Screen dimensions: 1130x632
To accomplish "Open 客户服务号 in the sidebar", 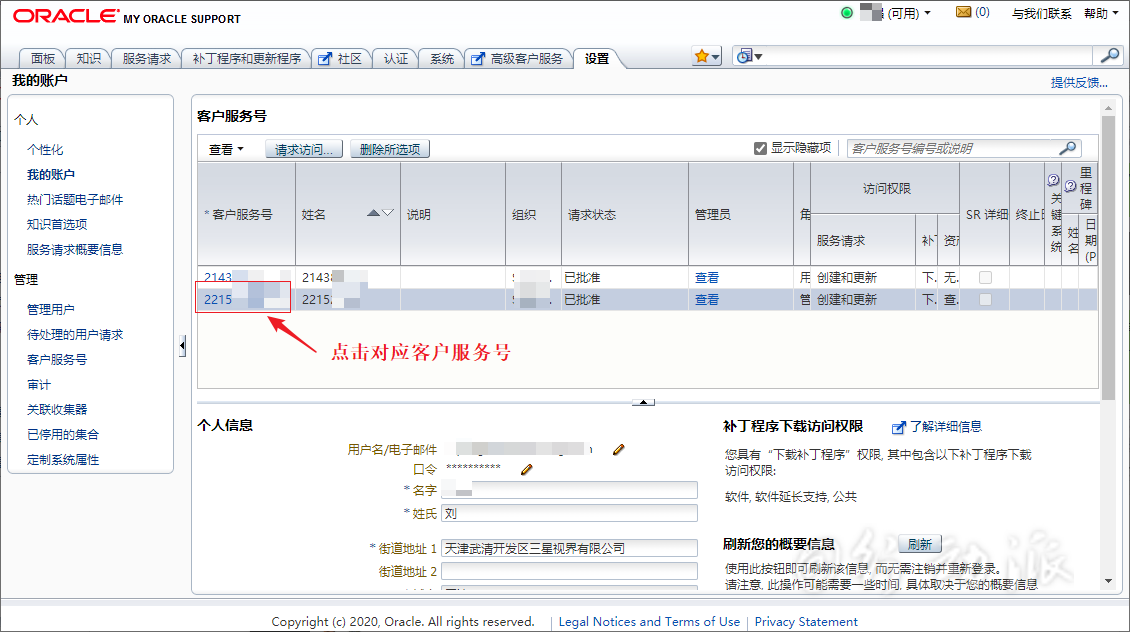I will click(57, 359).
